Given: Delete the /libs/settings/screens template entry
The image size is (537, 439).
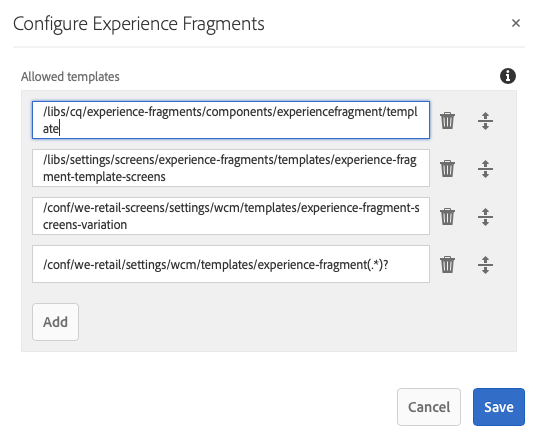Looking at the screenshot, I should [447, 168].
